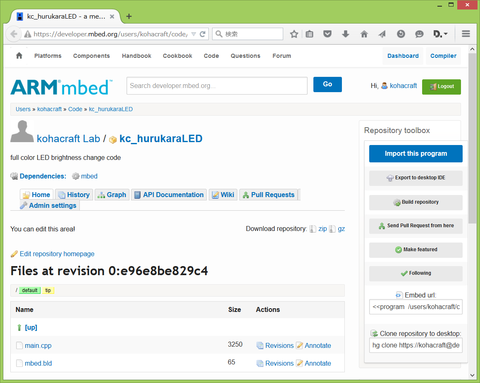Screen dimensions: 480x383
Task: Click the Logout button
Action: coord(441,87)
